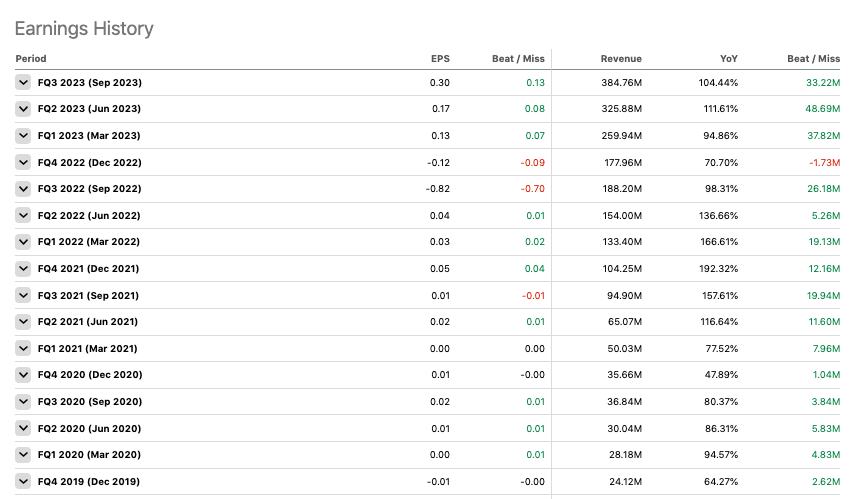Expand FQ1 2023 (Mar 2023) details
The height and width of the screenshot is (499, 852).
(23, 136)
